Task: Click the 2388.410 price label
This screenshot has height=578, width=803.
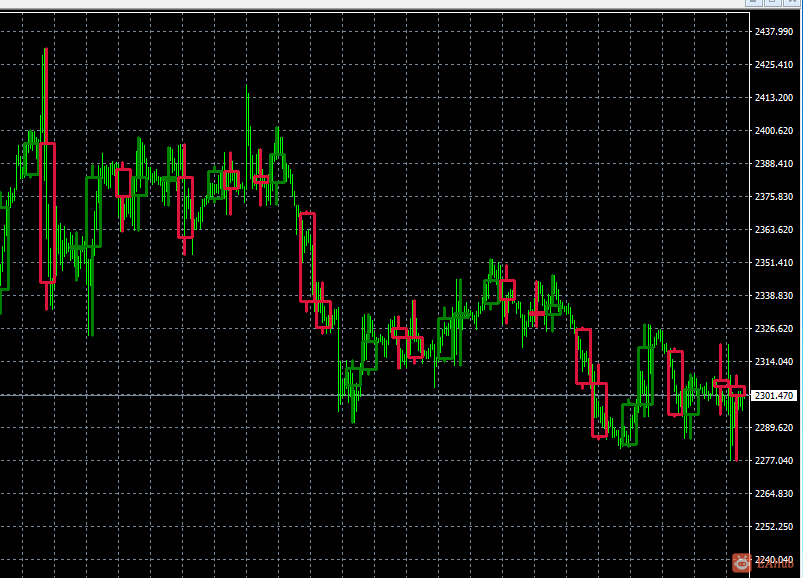Action: point(774,164)
